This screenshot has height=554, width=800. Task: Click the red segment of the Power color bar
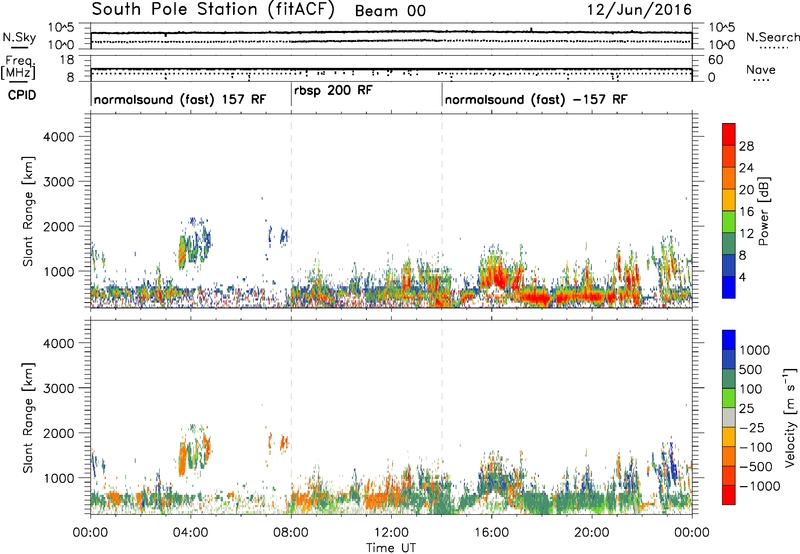[x=729, y=134]
